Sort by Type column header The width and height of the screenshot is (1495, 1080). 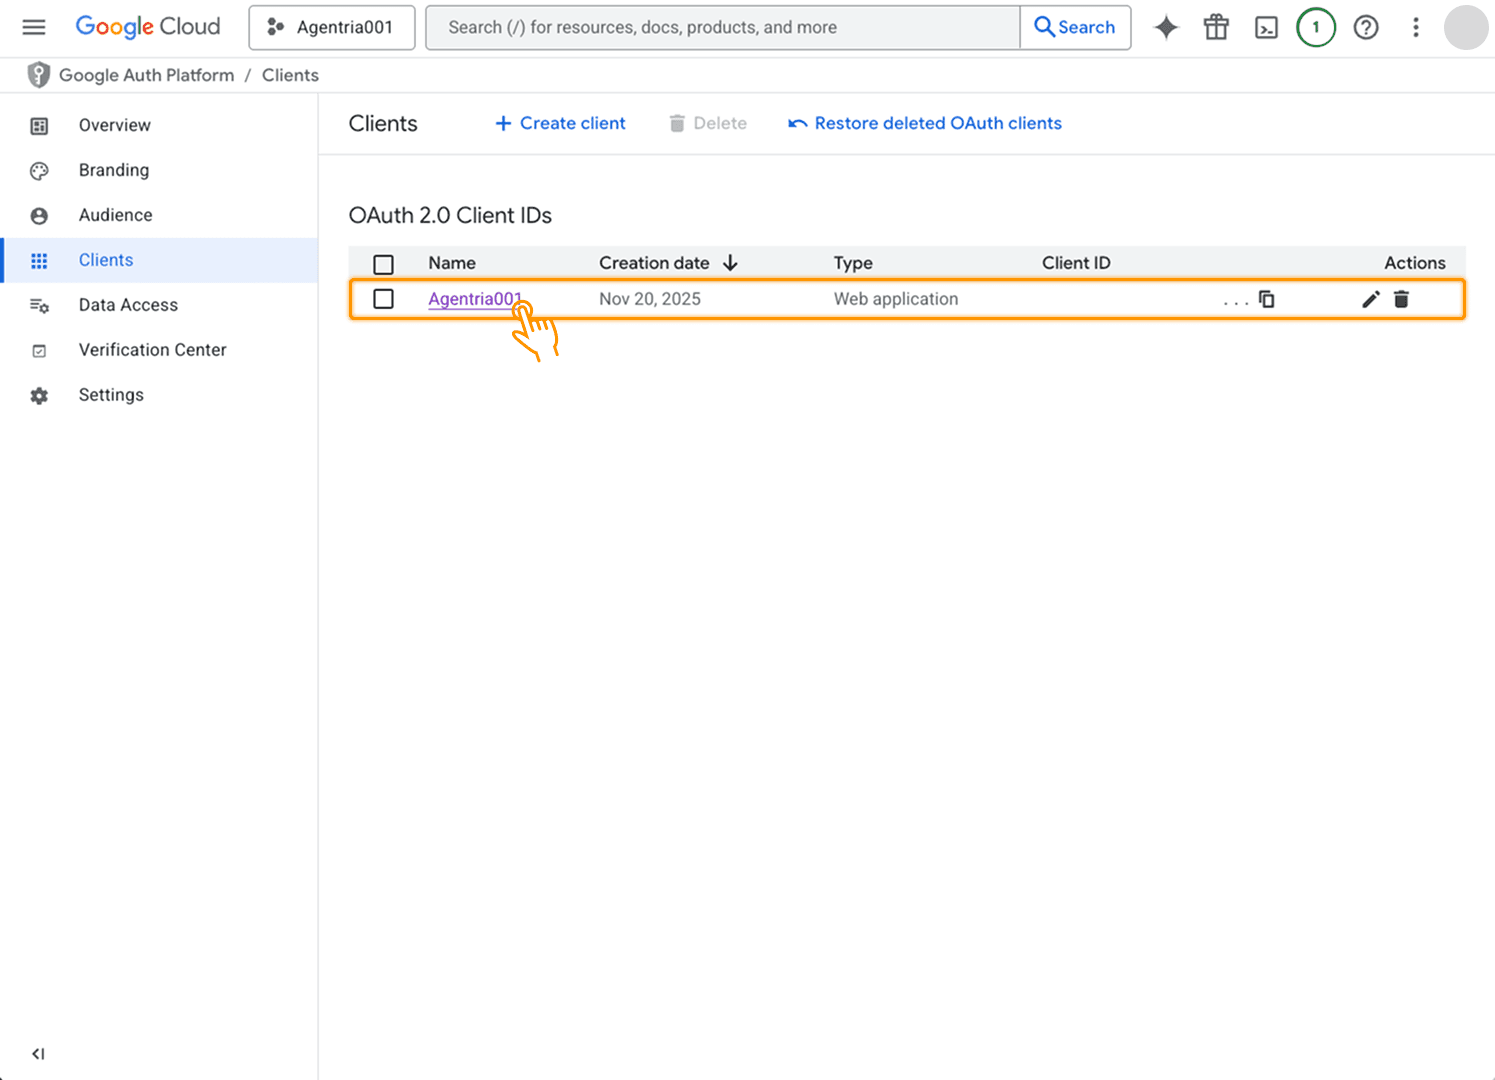tap(853, 263)
